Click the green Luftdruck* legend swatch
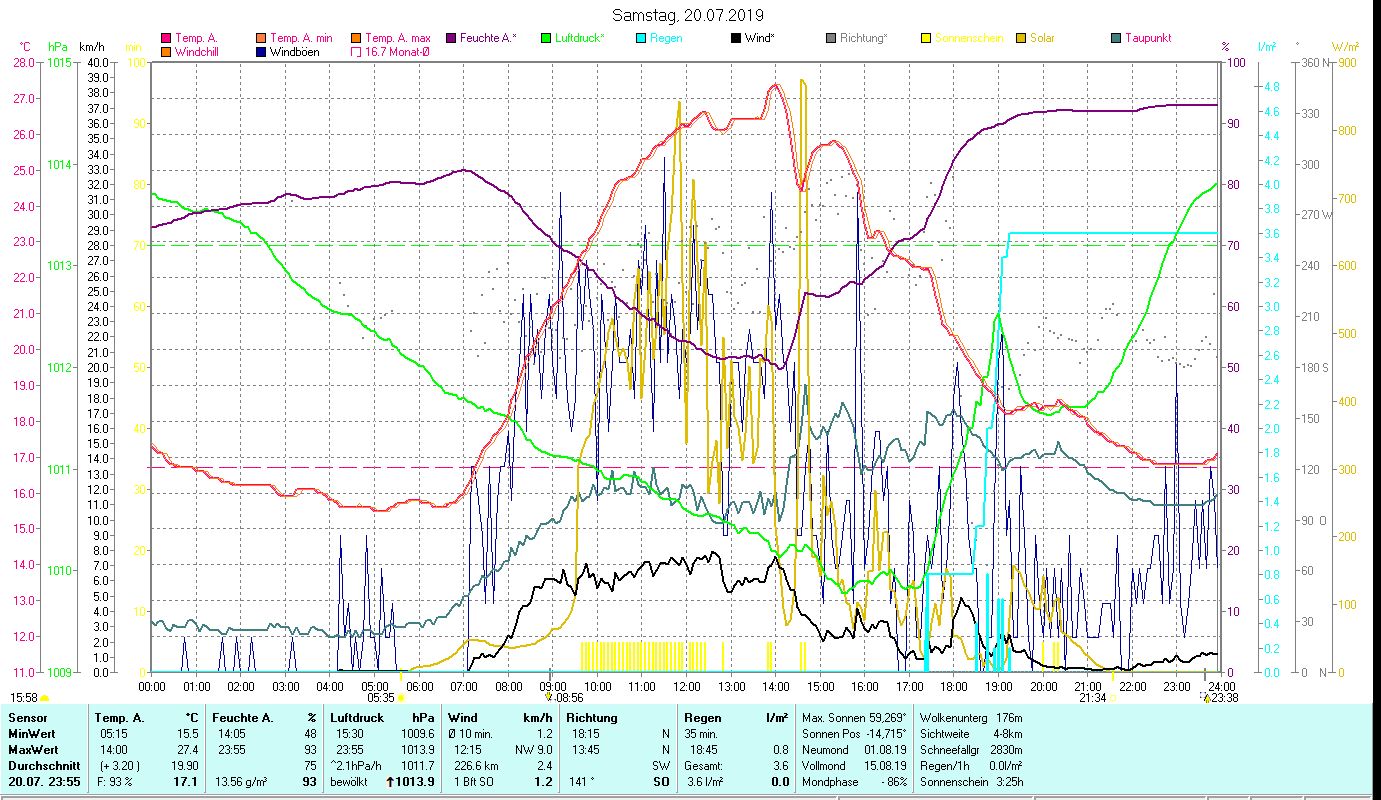1381x800 pixels. tap(546, 38)
